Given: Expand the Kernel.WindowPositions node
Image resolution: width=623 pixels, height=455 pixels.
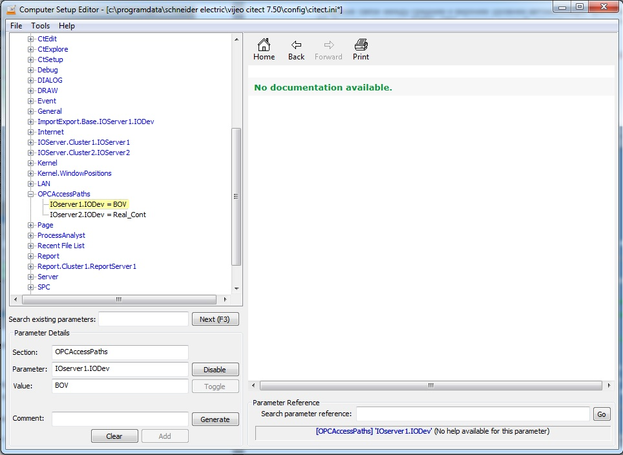Looking at the screenshot, I should tap(31, 173).
